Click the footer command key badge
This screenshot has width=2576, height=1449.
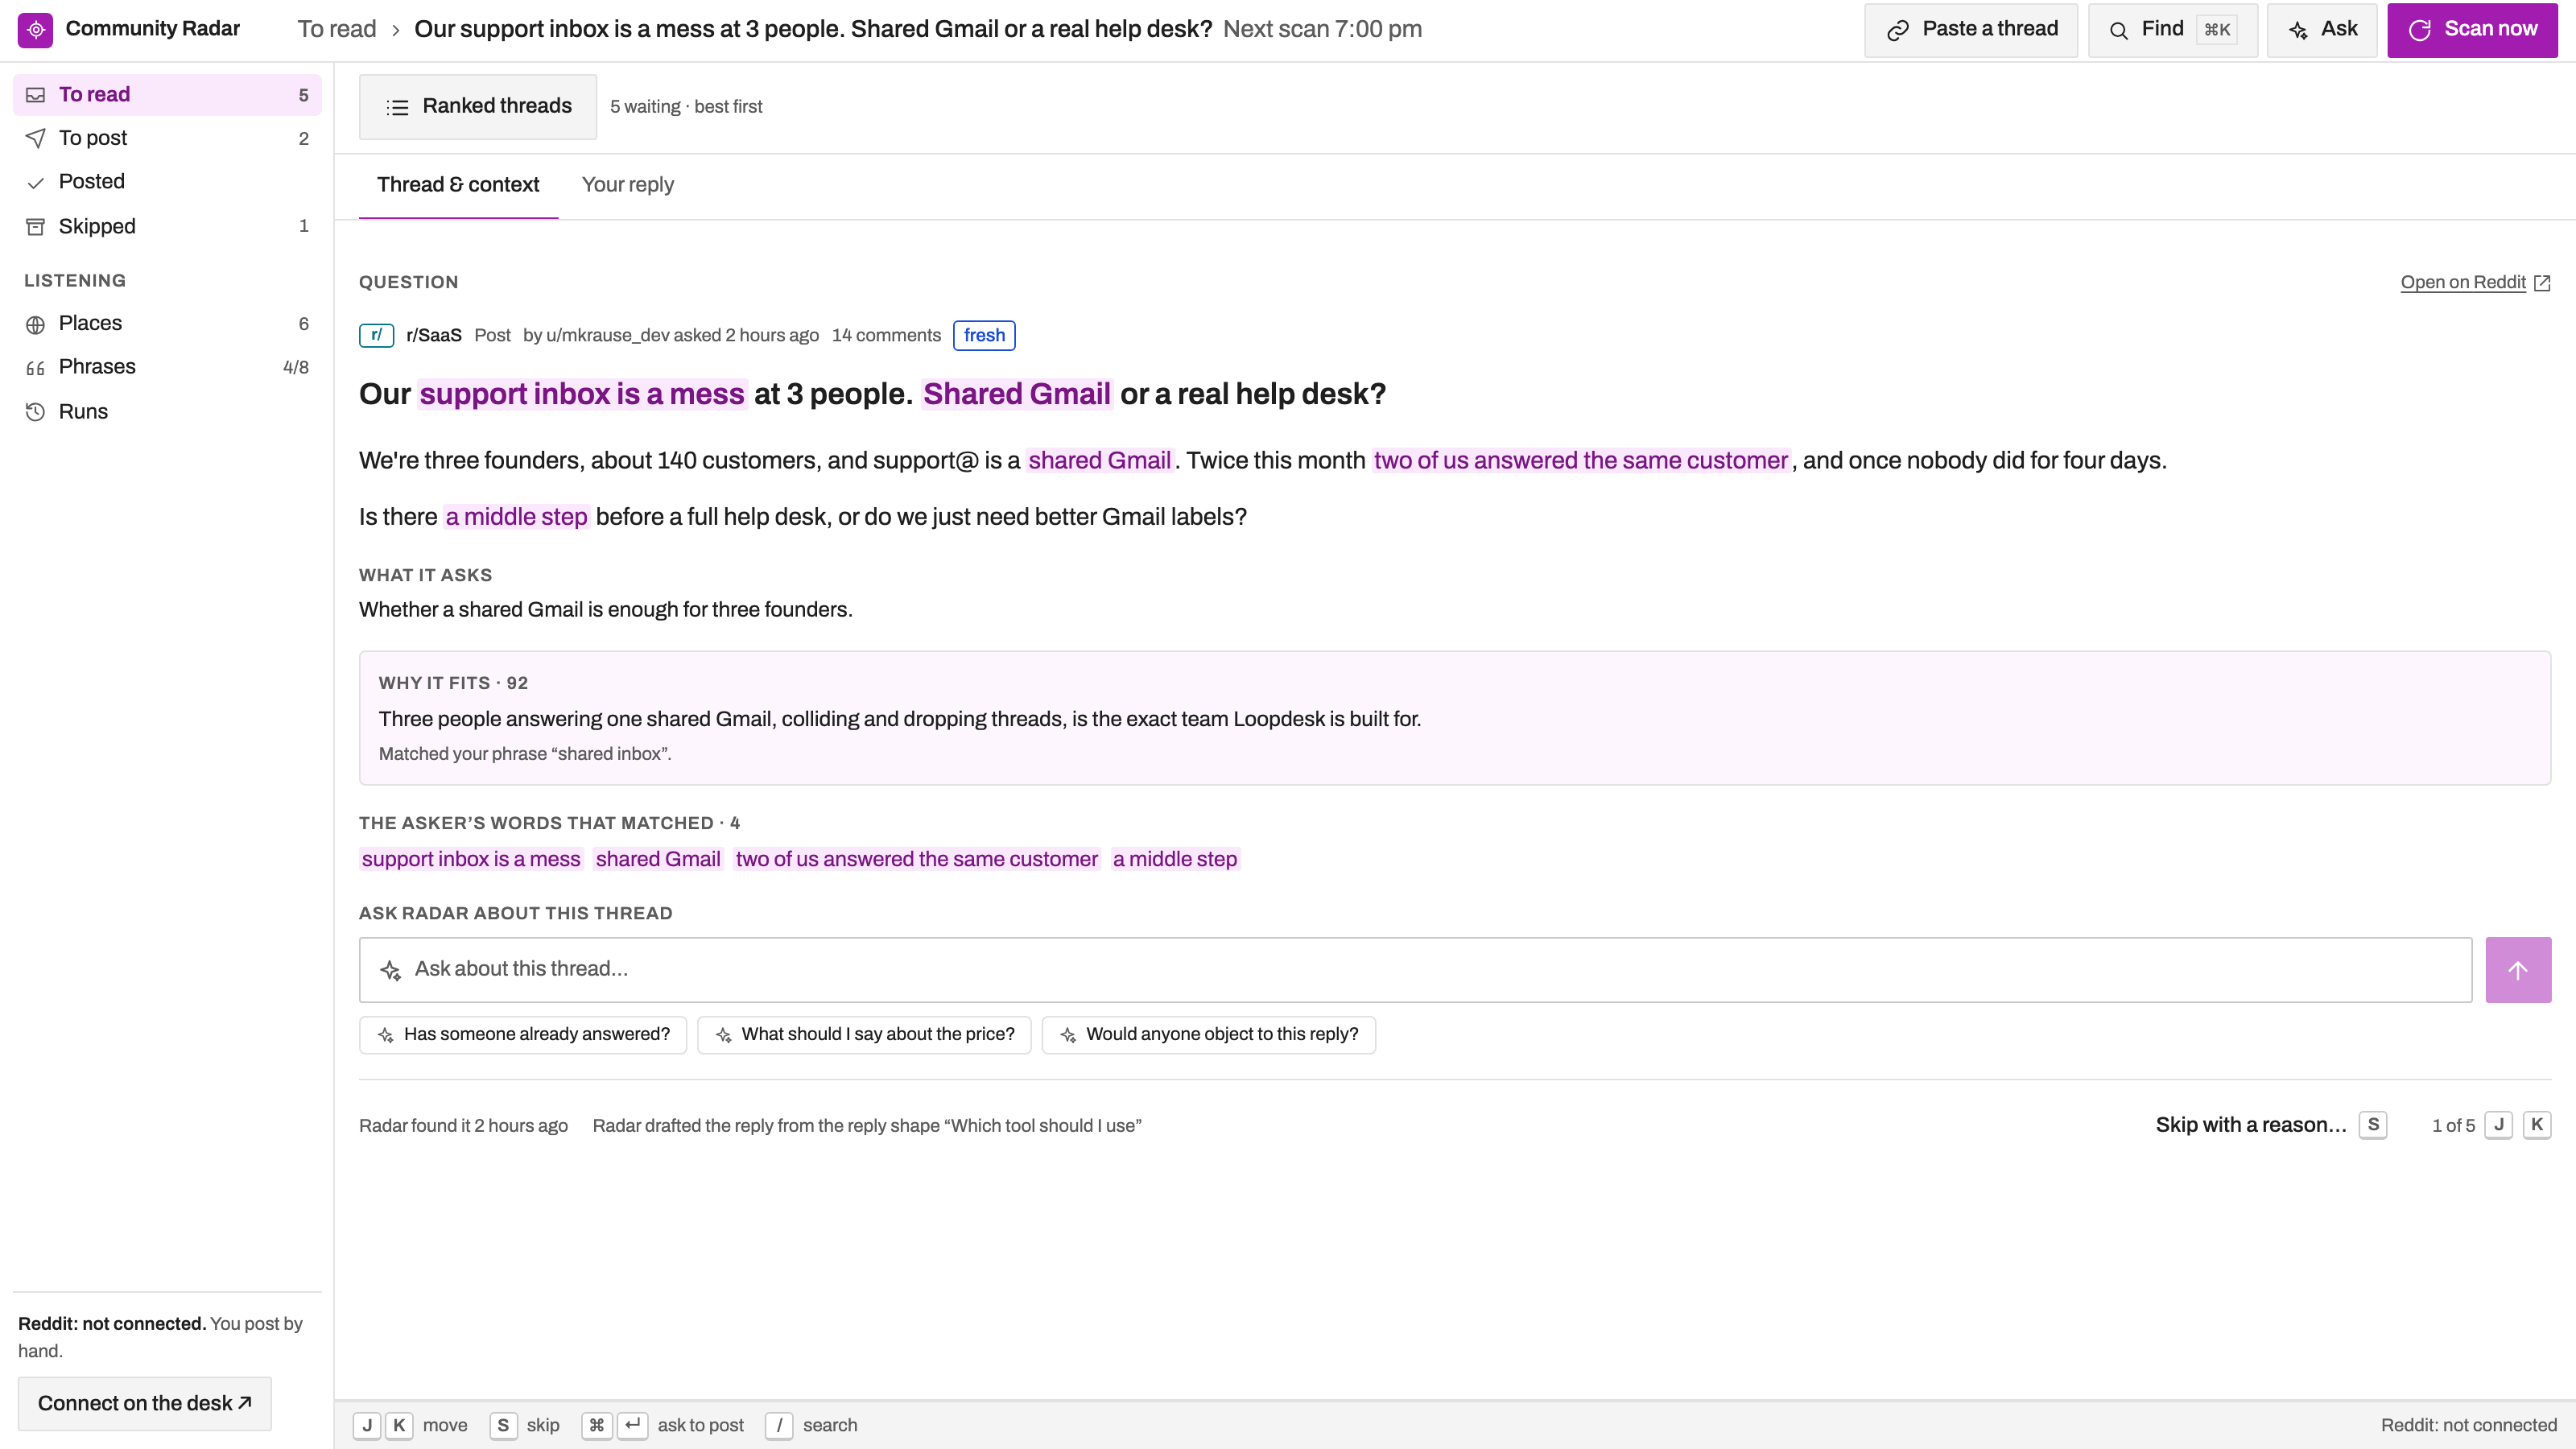[596, 1425]
